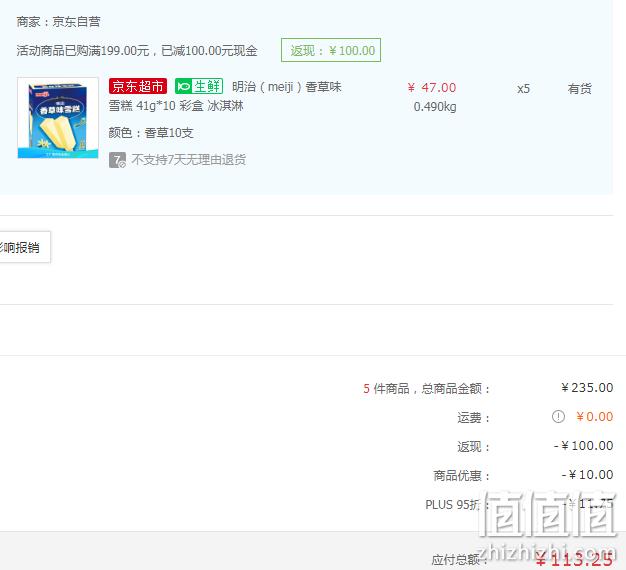626x570 pixels.
Task: Select the 运费 label
Action: (x=473, y=418)
